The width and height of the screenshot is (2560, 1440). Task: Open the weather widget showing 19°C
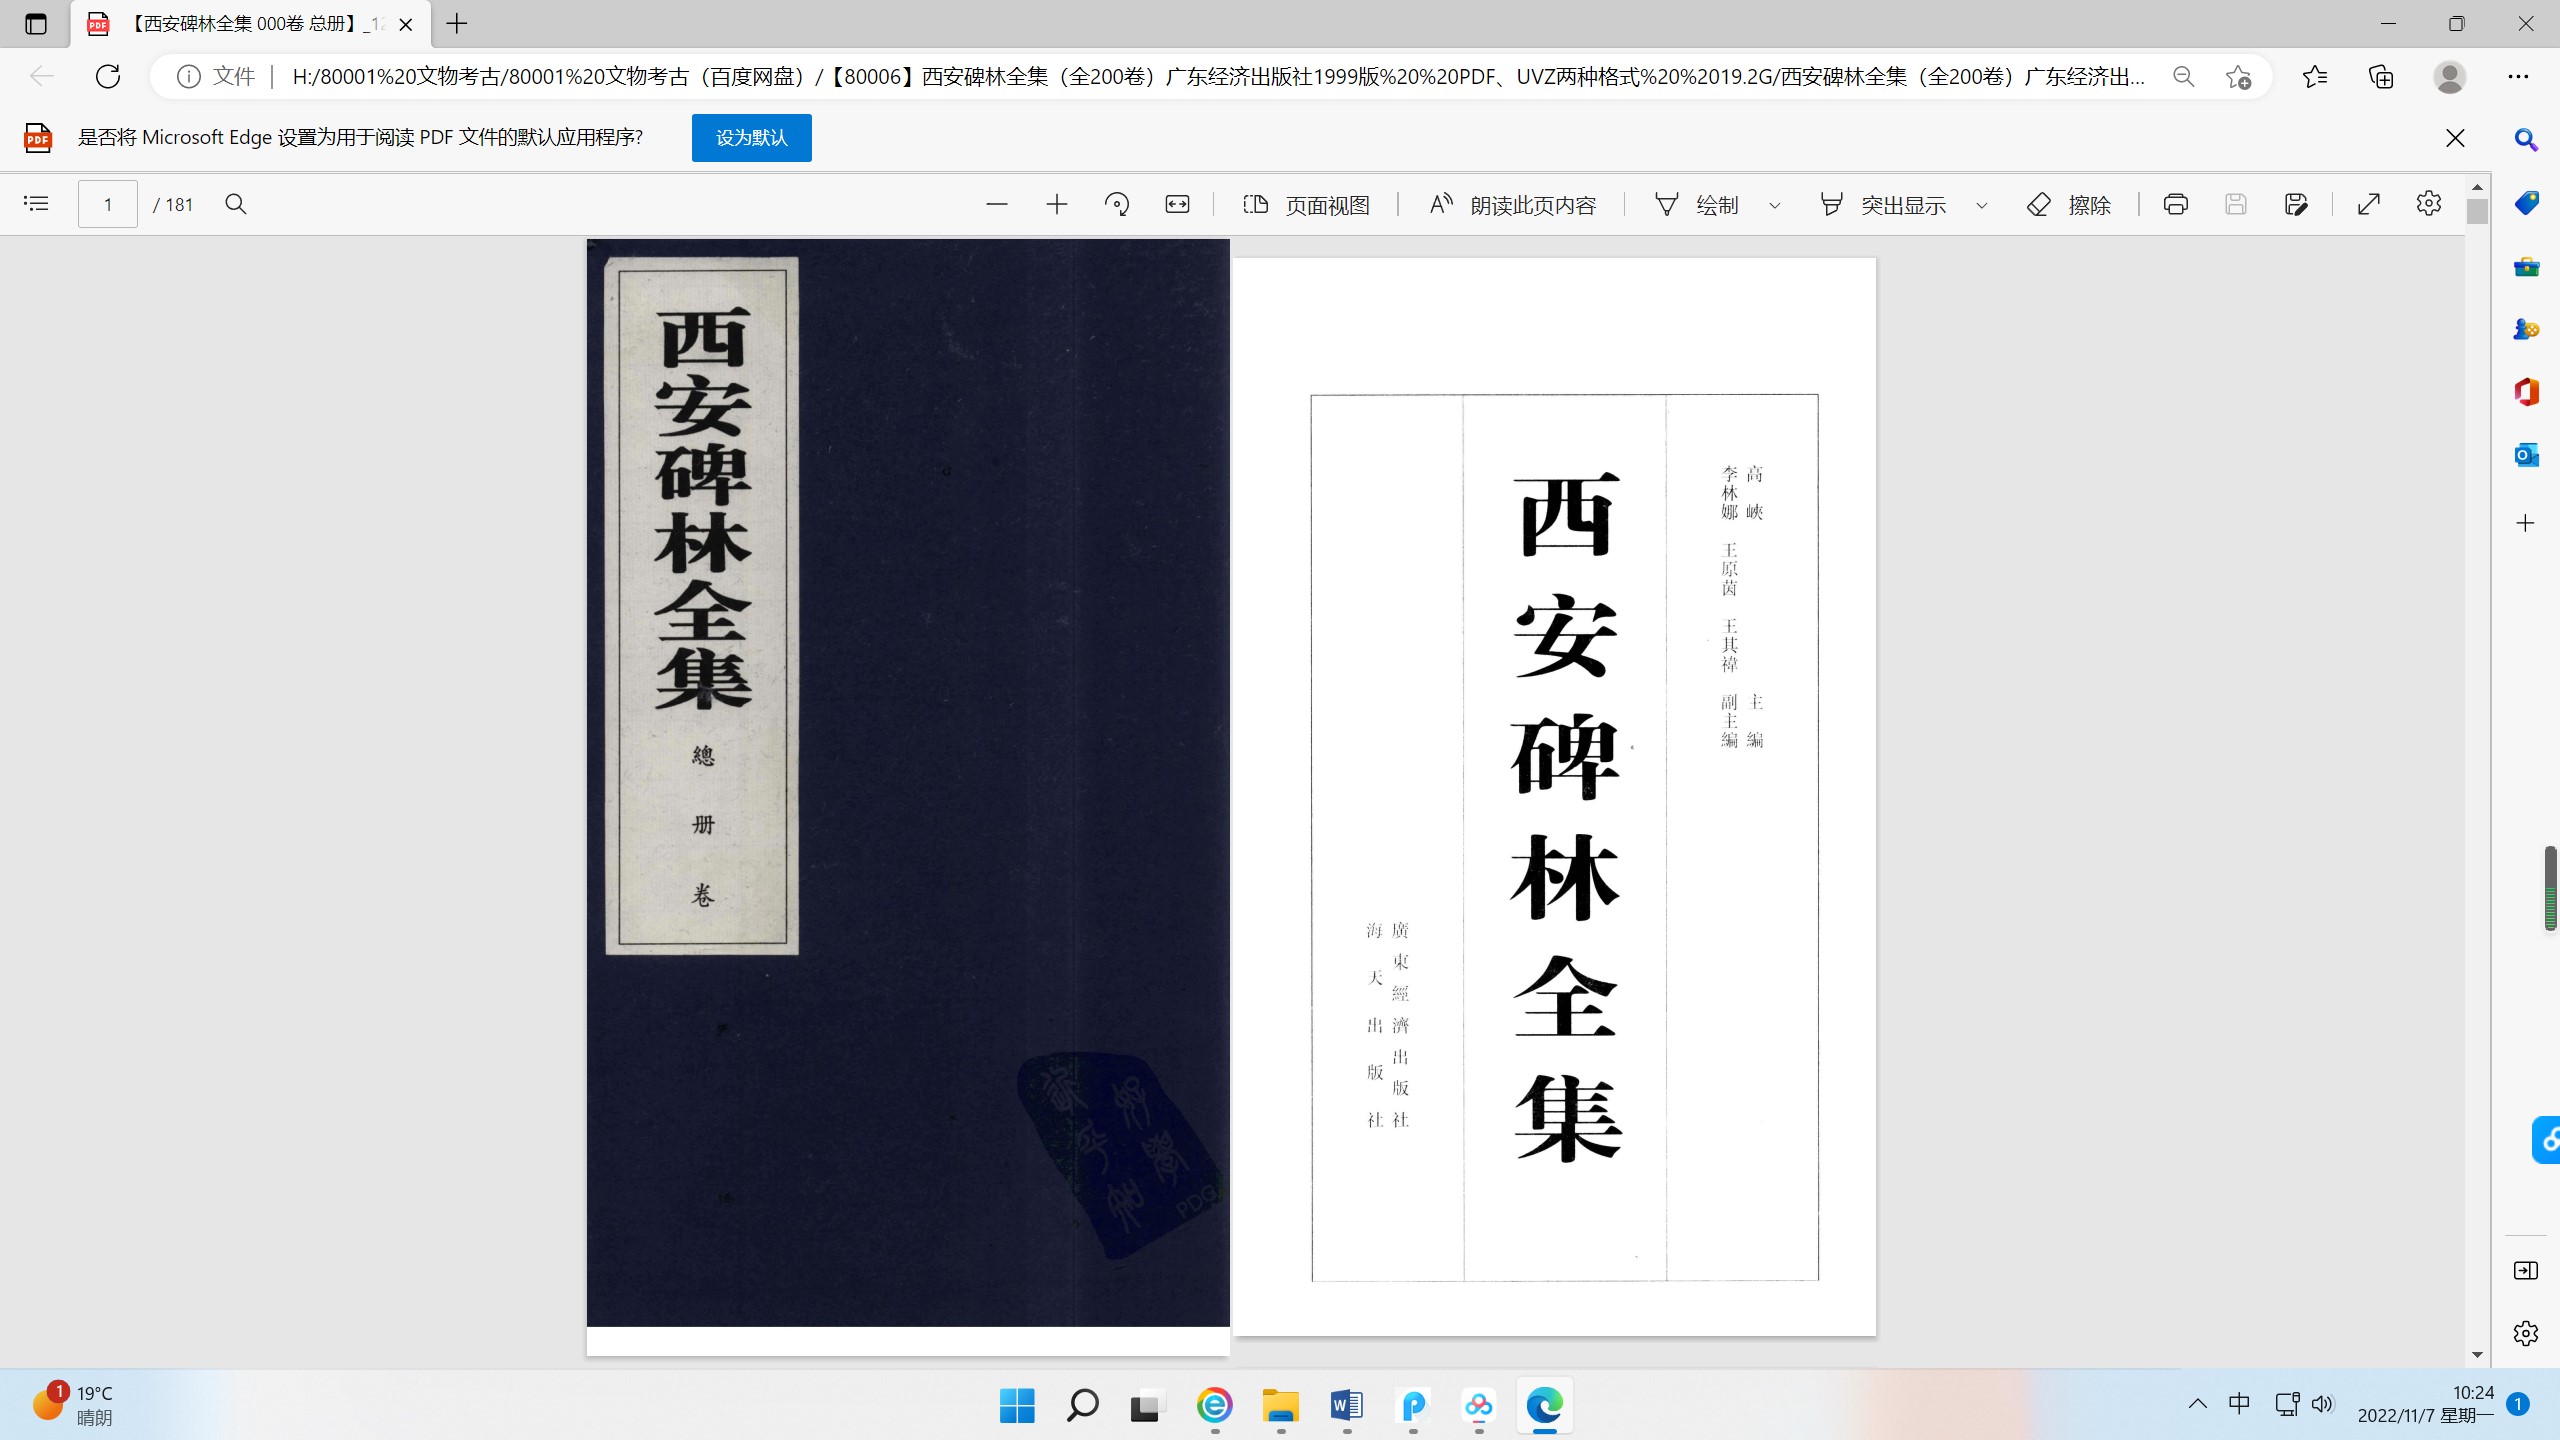(x=75, y=1405)
